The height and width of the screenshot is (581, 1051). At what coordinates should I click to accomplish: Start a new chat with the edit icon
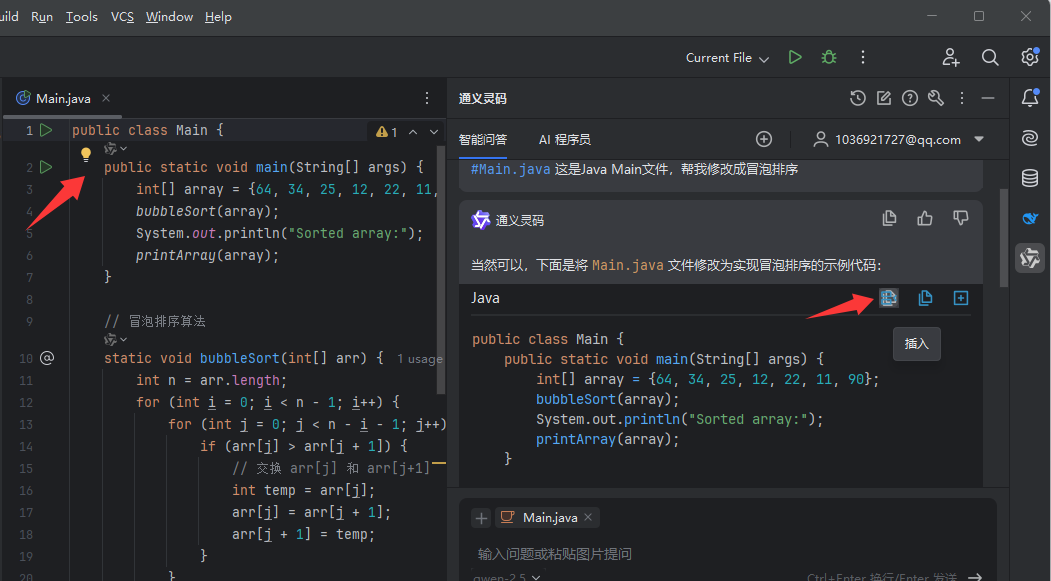click(883, 98)
